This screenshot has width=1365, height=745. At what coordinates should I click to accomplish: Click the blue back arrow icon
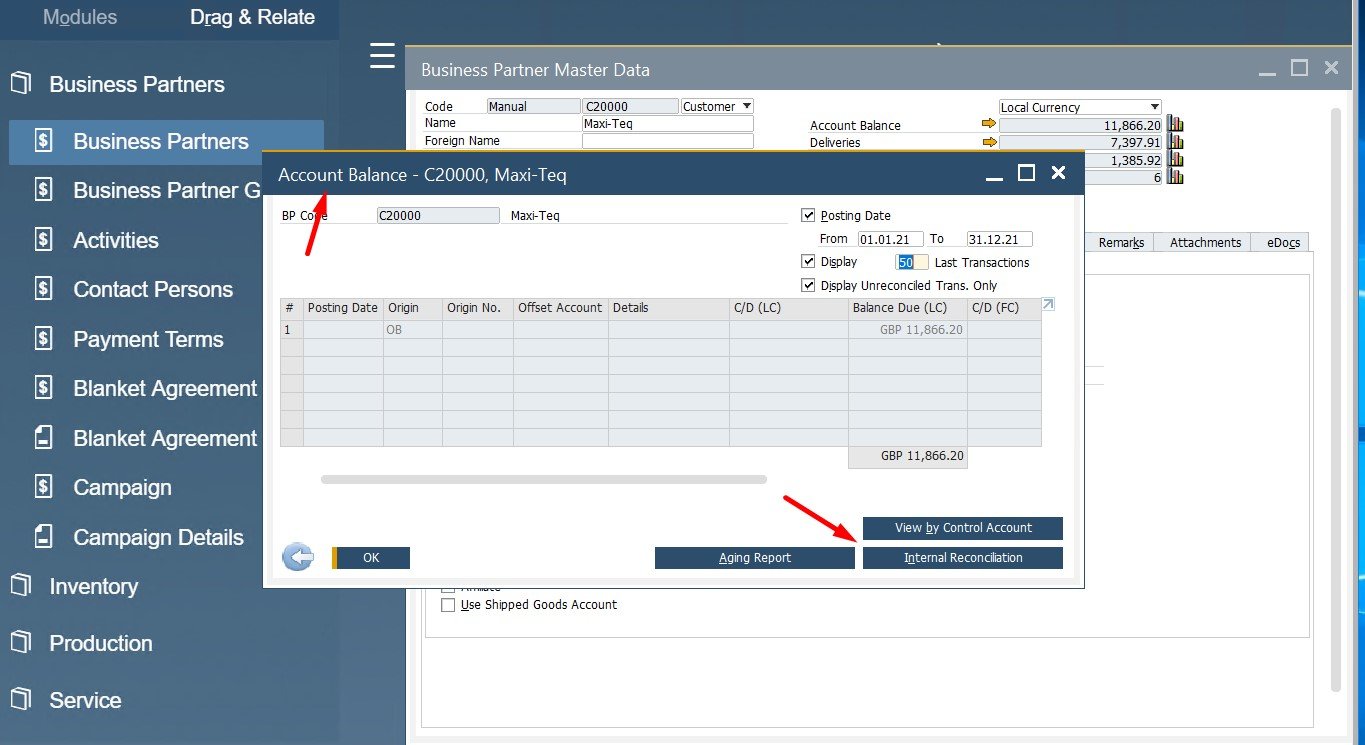(297, 558)
